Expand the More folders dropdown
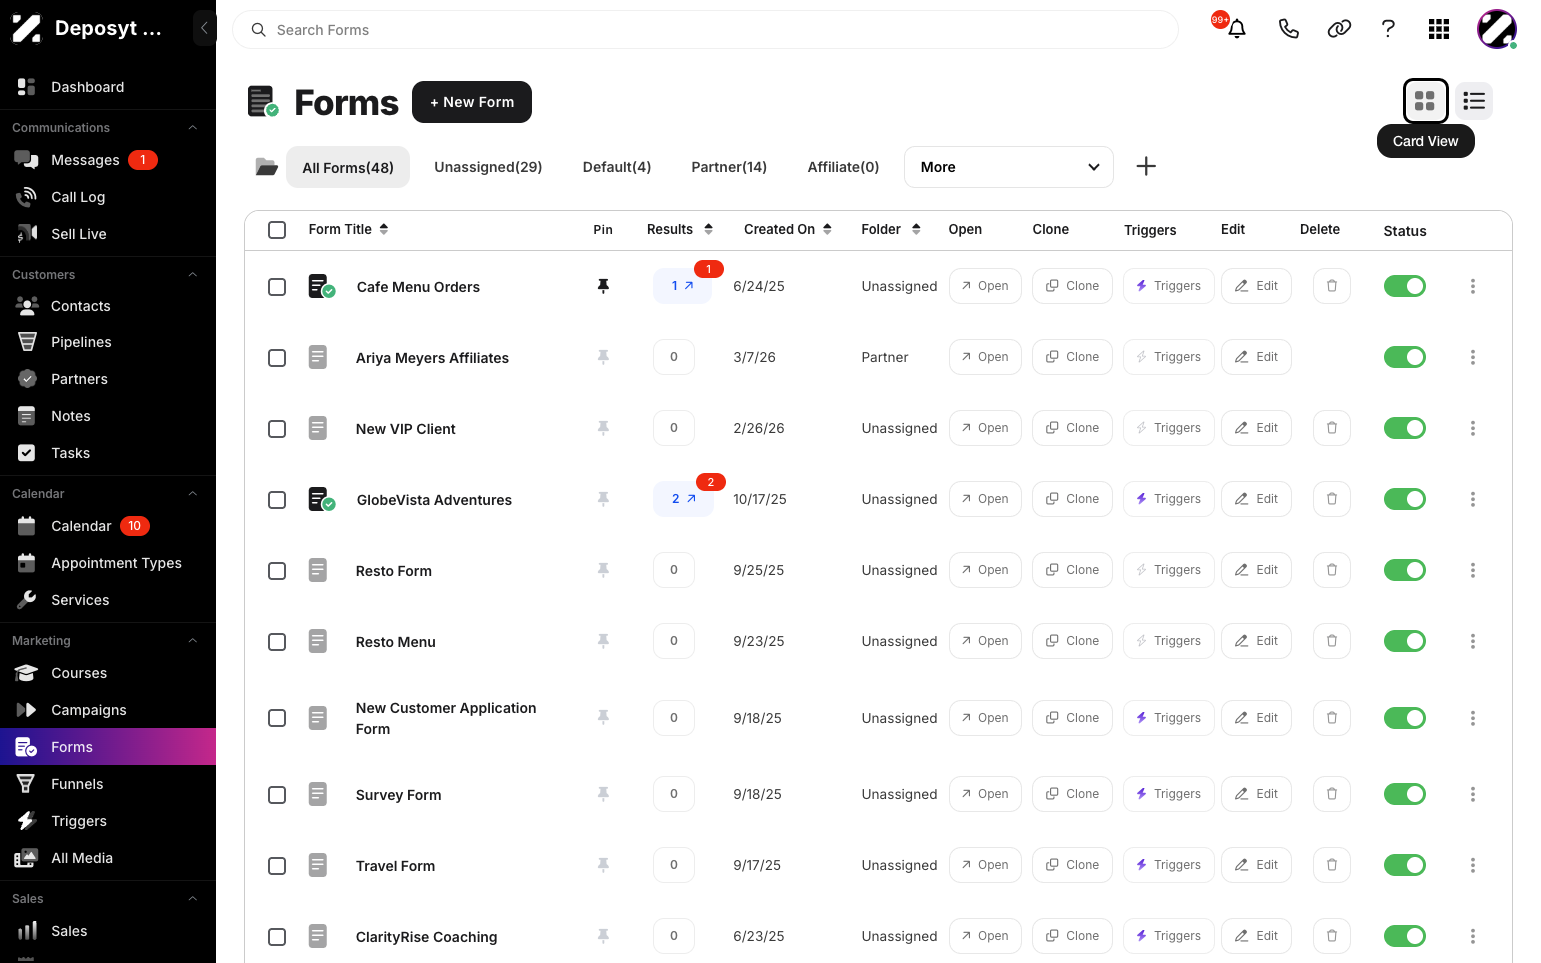The image size is (1541, 963). [1008, 167]
